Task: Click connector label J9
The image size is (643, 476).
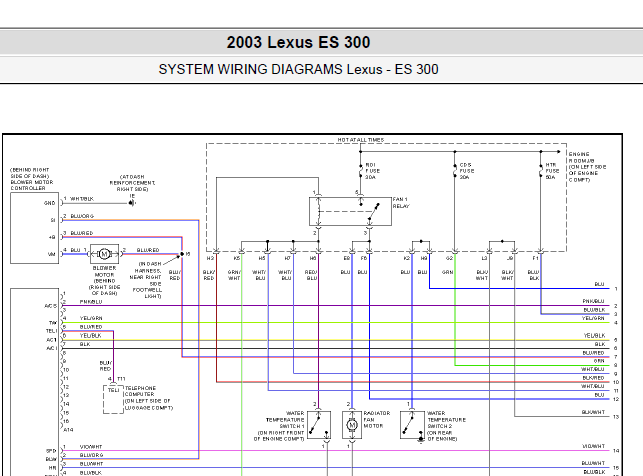Action: pyautogui.click(x=510, y=258)
